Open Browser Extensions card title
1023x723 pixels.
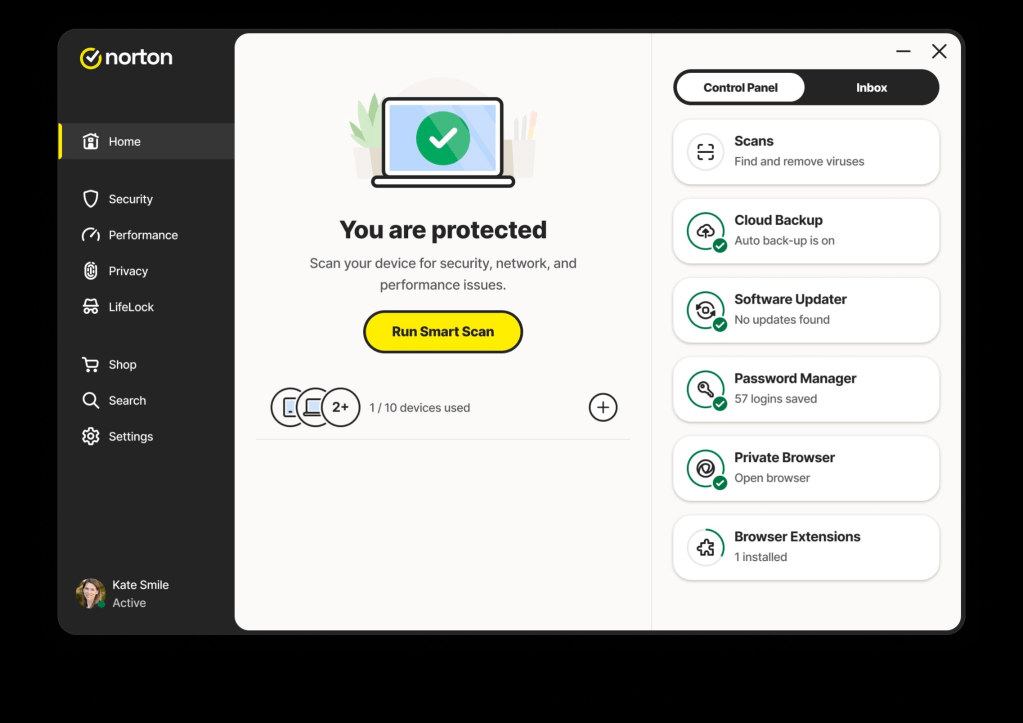[797, 536]
